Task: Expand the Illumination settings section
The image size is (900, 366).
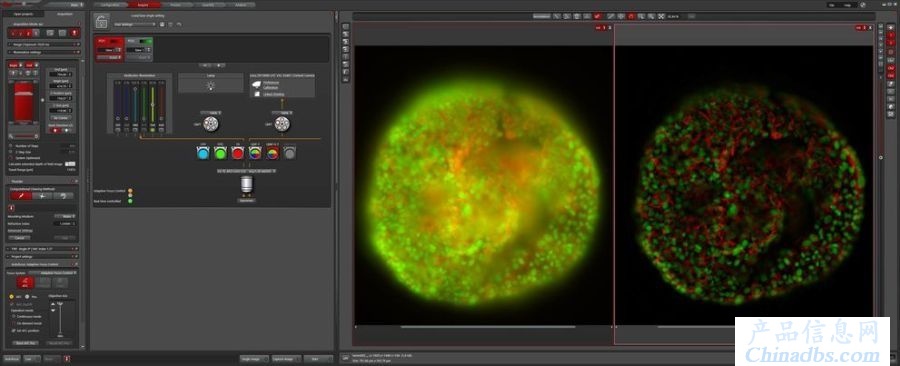Action: (44, 52)
